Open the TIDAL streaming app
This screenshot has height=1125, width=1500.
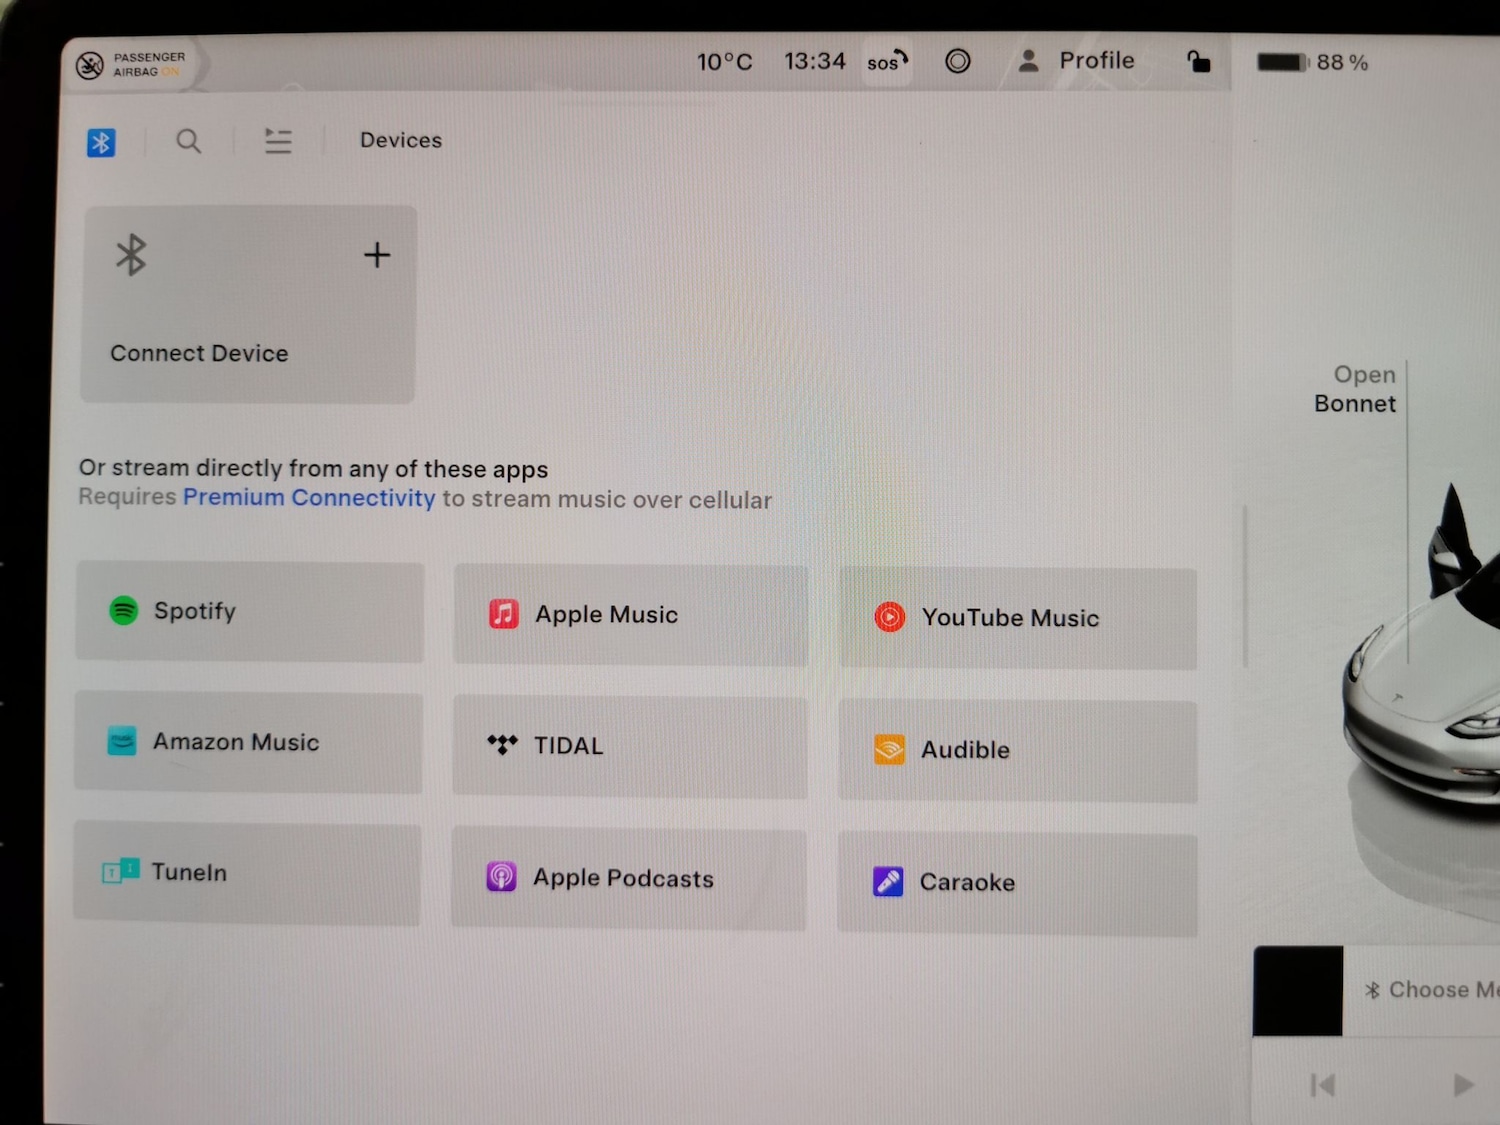[629, 746]
